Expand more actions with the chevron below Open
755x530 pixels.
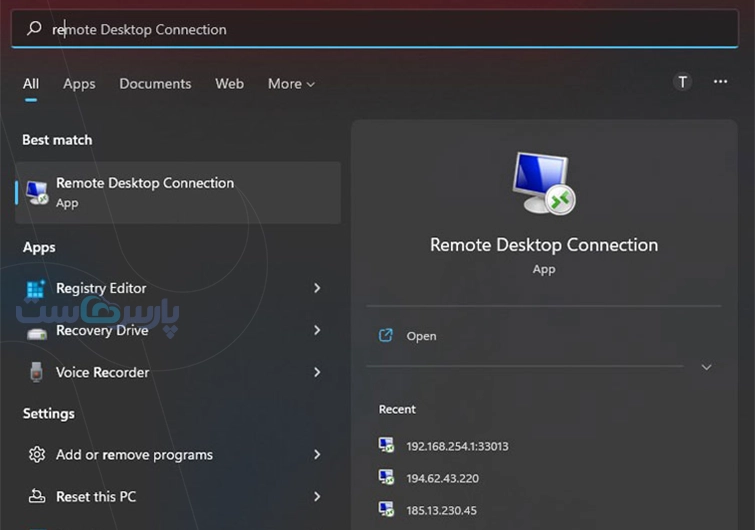click(x=706, y=367)
